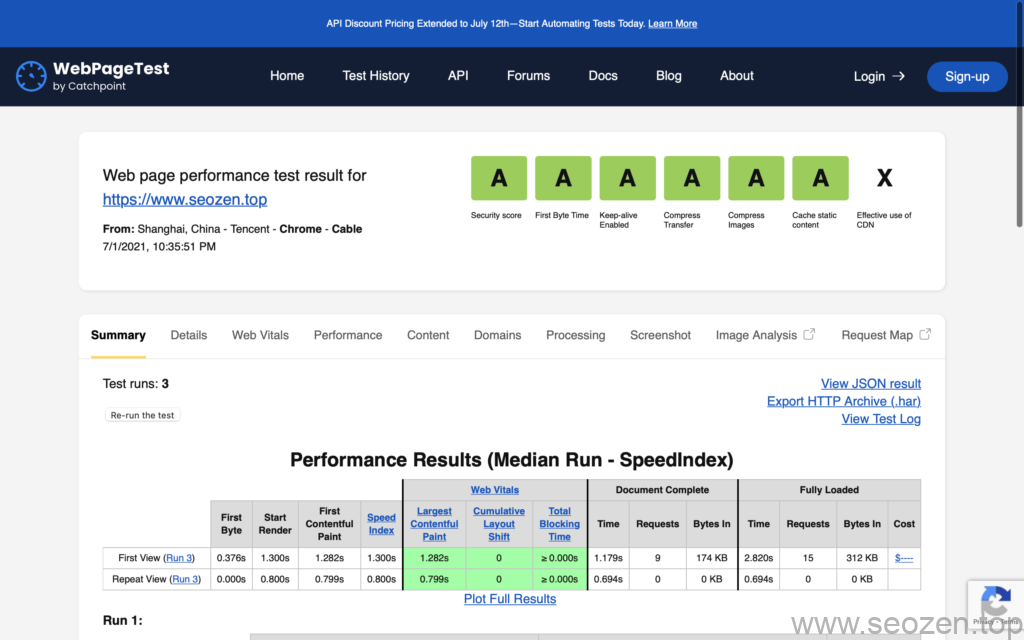Switch to the Details tab
Image resolution: width=1024 pixels, height=640 pixels.
pos(189,335)
